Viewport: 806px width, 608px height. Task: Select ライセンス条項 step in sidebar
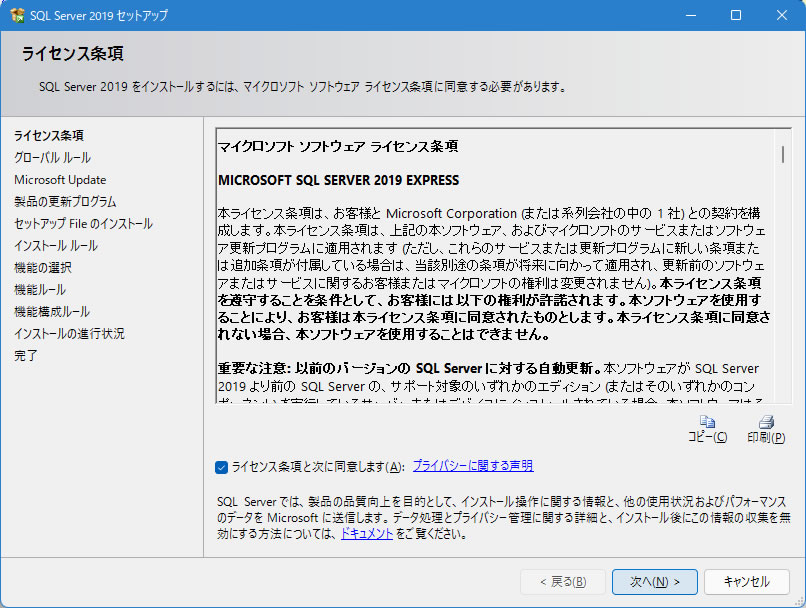pyautogui.click(x=48, y=135)
